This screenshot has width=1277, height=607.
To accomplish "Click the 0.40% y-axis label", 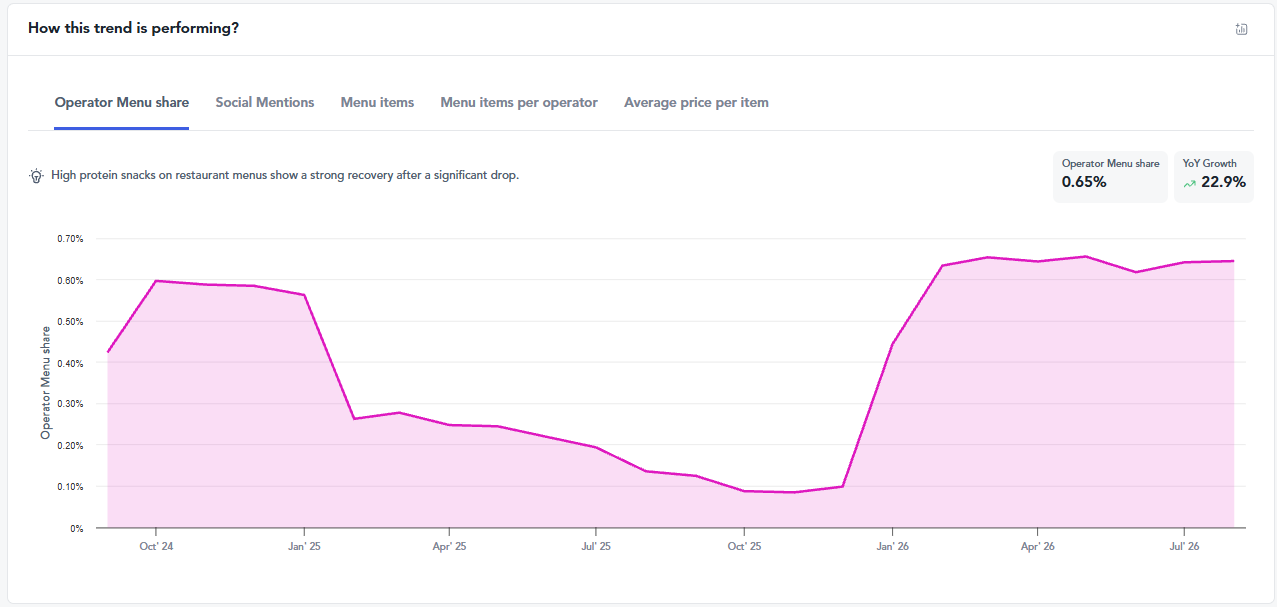I will (x=70, y=363).
